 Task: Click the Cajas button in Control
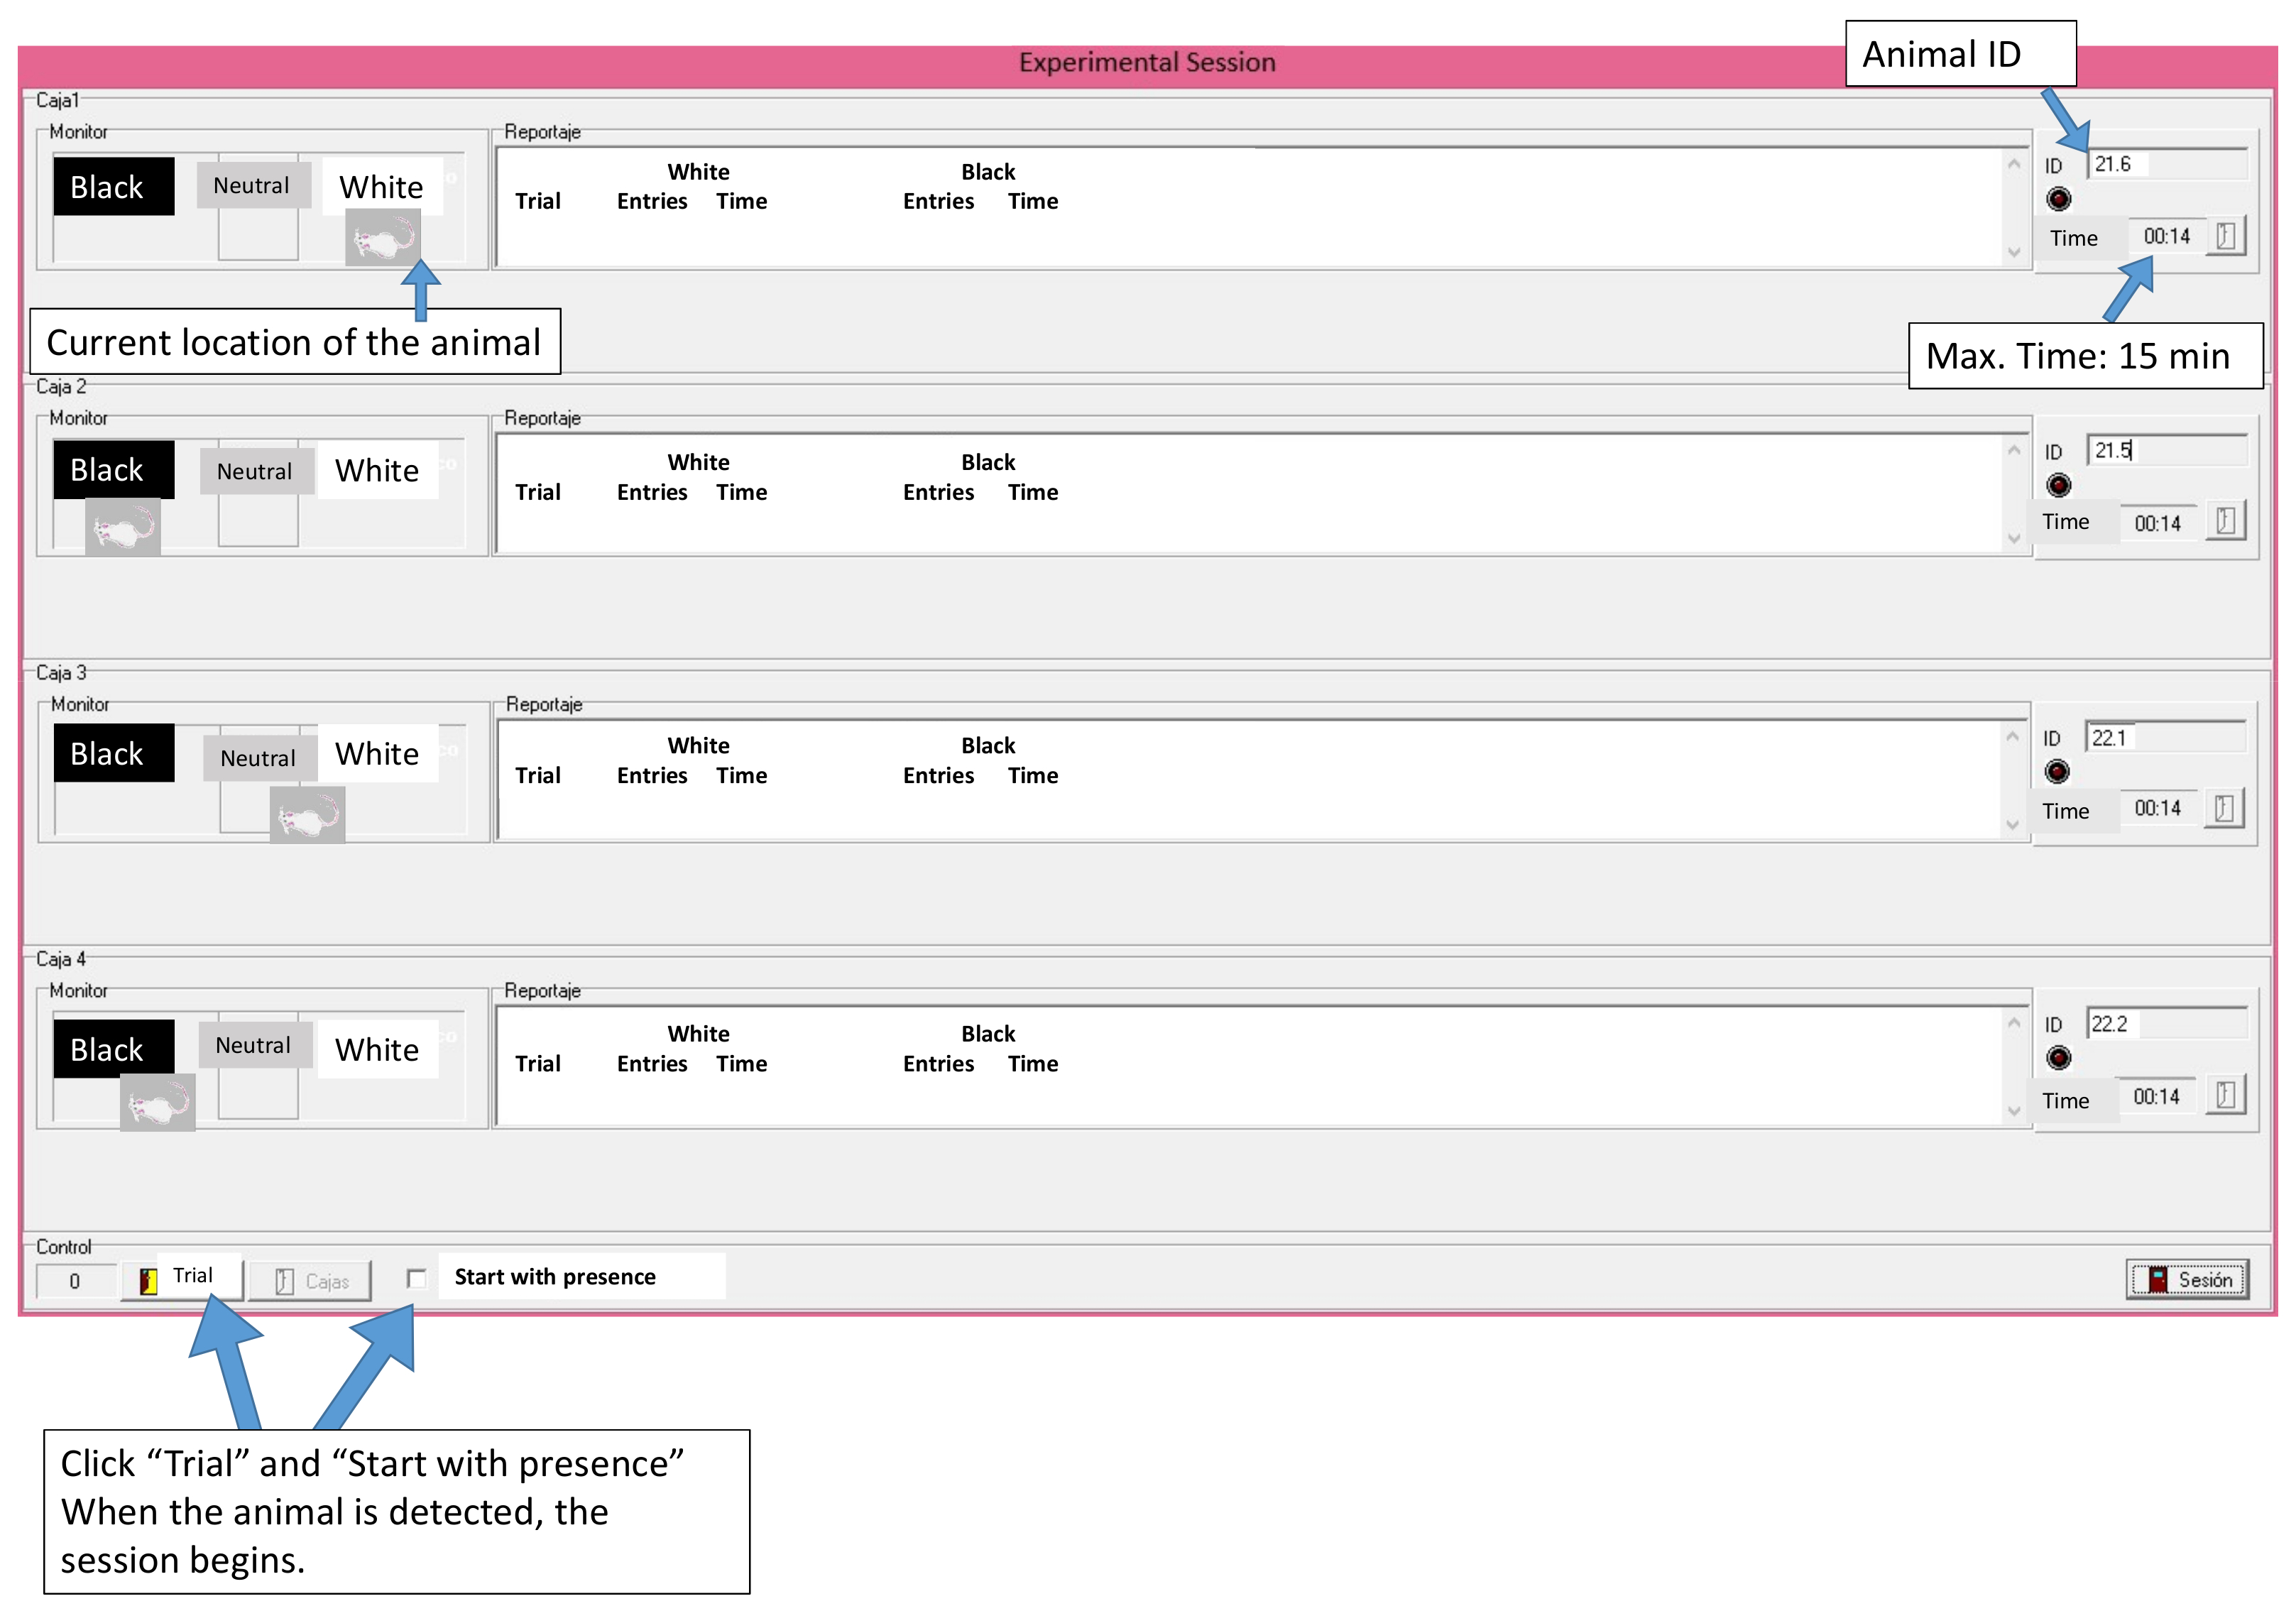(310, 1281)
